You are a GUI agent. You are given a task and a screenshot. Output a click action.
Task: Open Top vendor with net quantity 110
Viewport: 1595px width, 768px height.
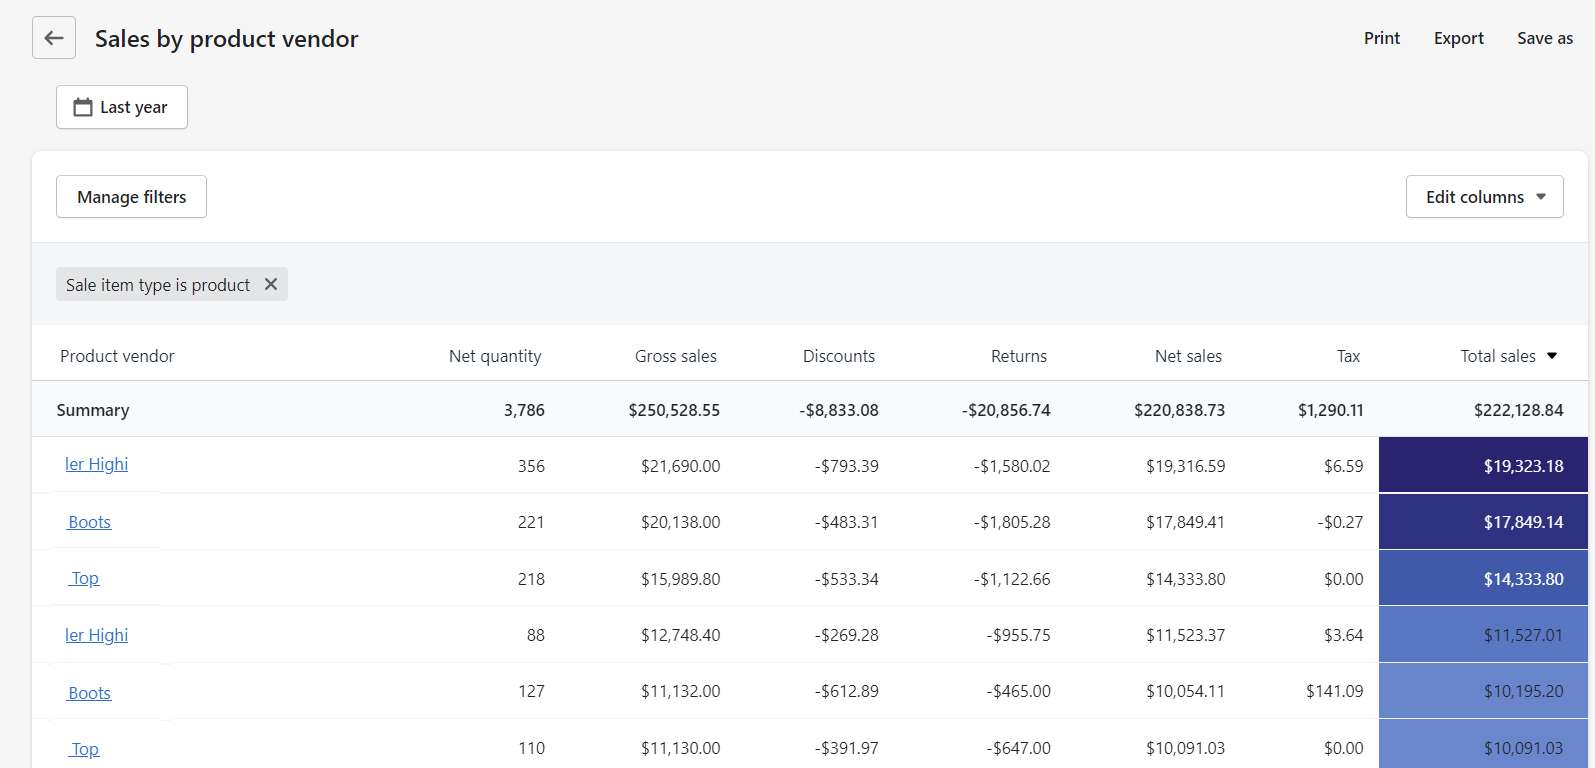point(85,749)
